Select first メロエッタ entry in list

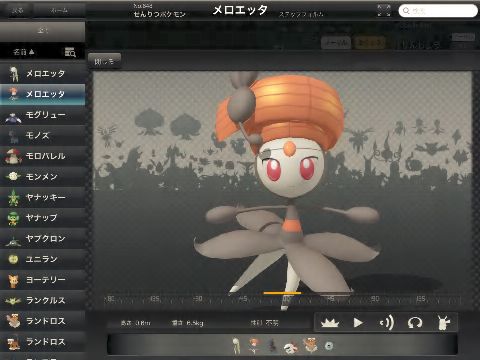43,74
